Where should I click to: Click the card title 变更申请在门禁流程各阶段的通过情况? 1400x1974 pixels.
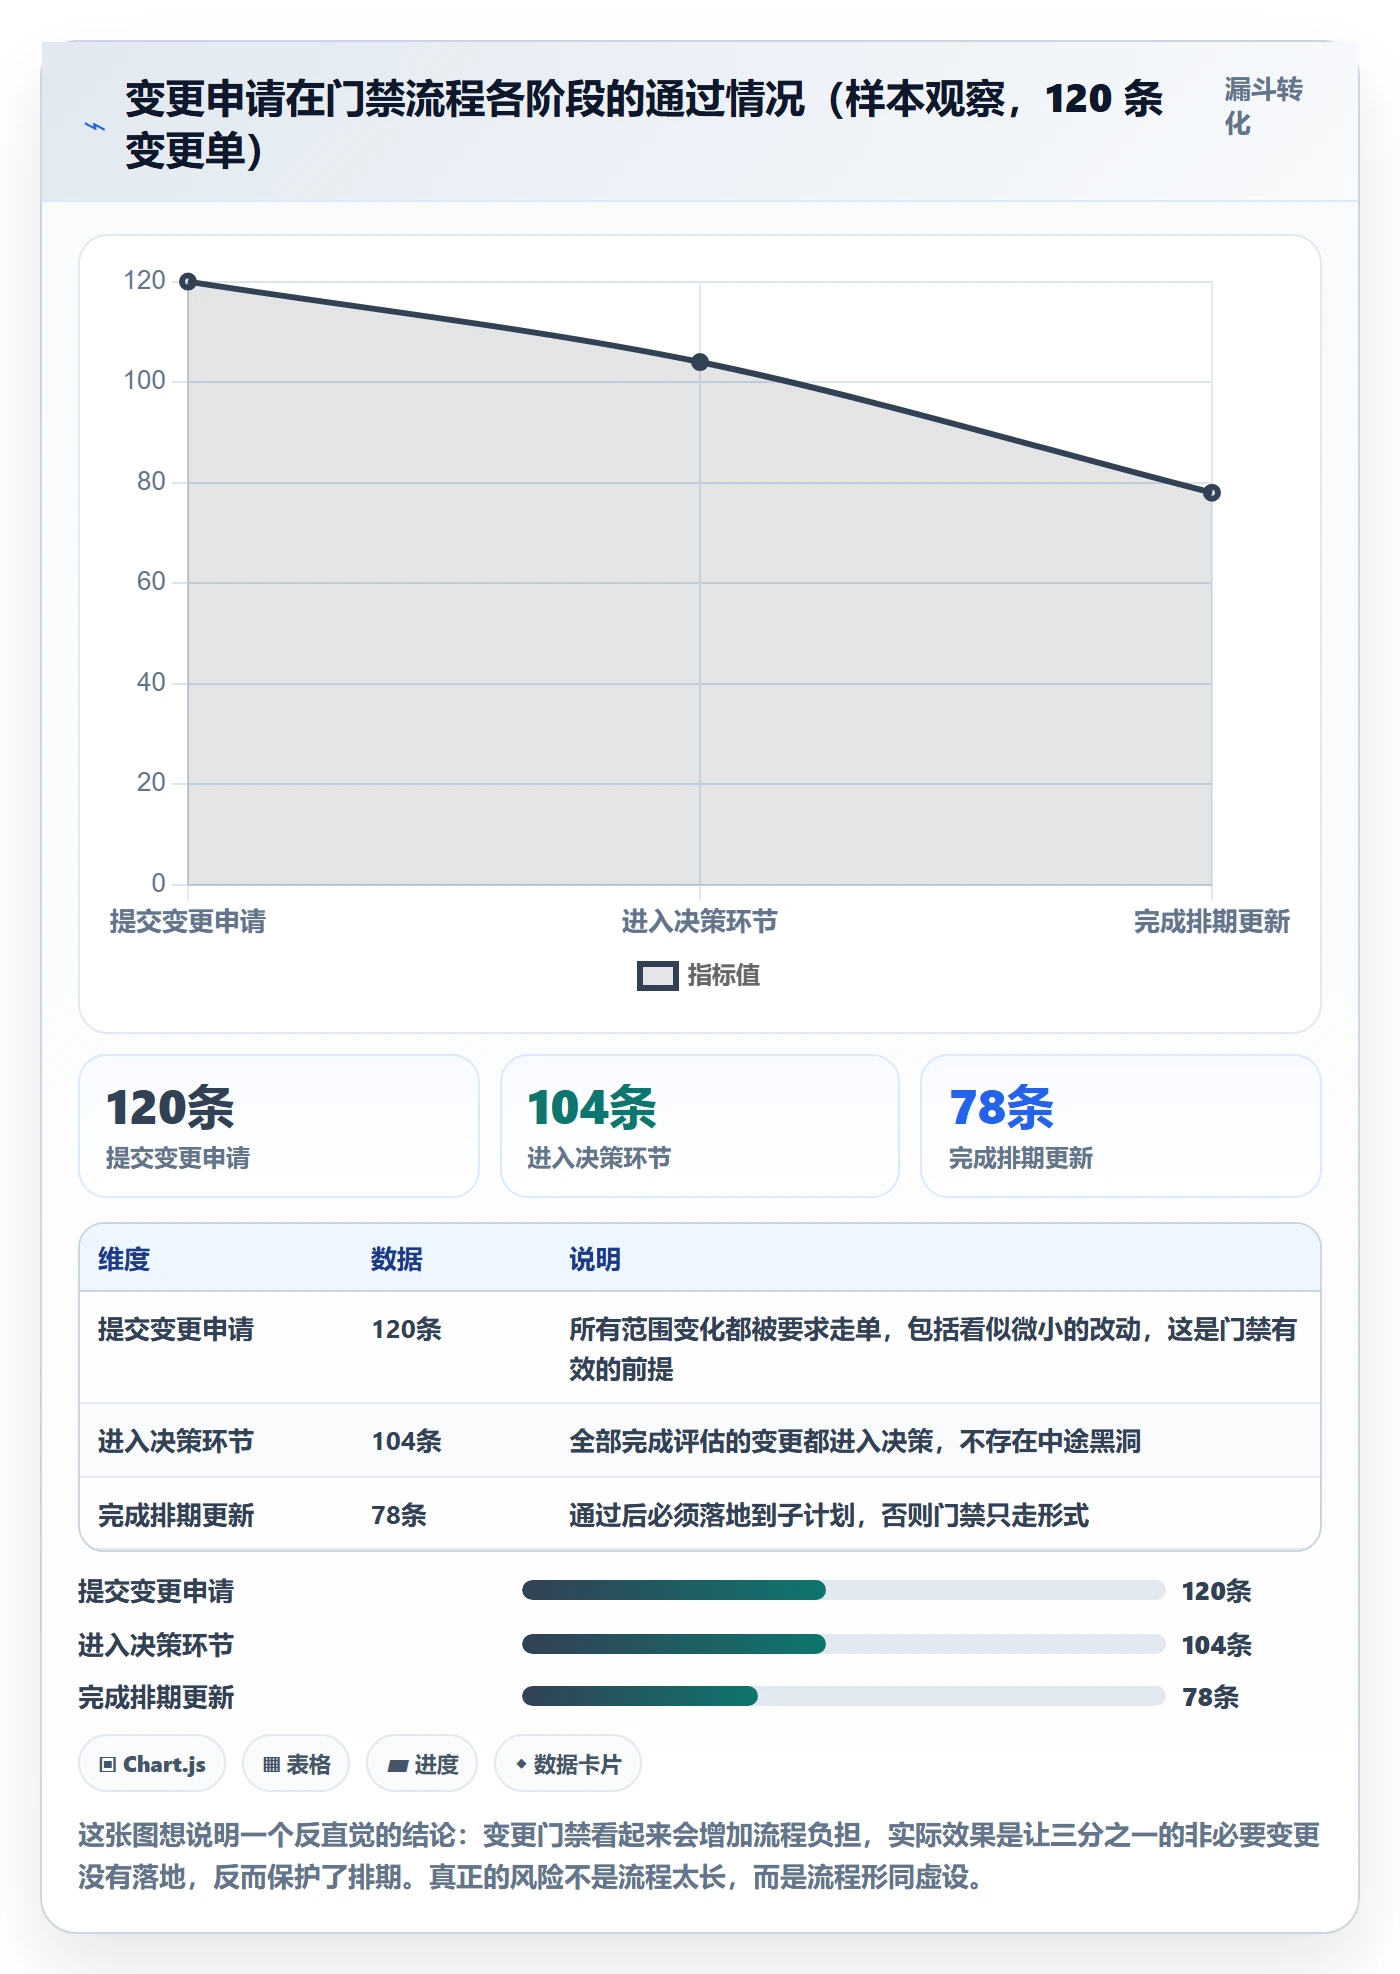point(645,125)
